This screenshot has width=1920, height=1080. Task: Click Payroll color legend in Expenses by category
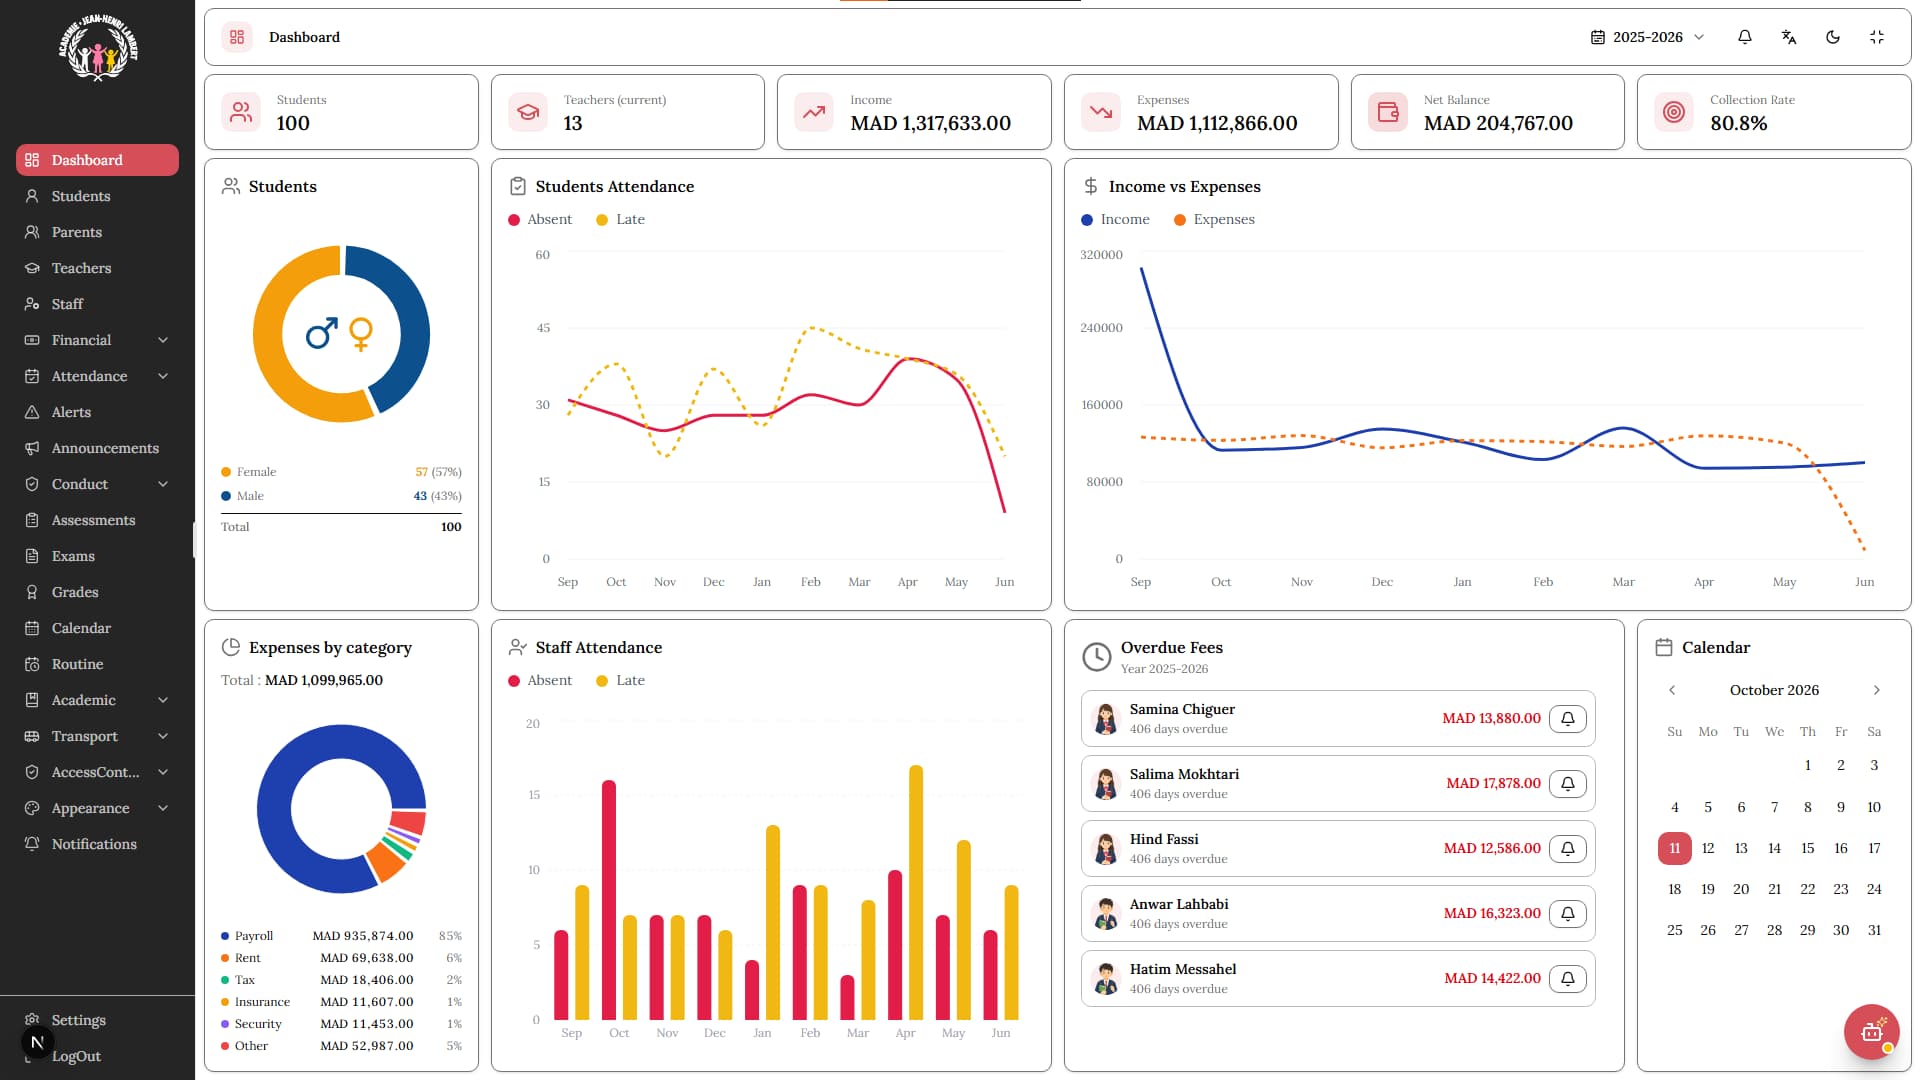[x=225, y=936]
